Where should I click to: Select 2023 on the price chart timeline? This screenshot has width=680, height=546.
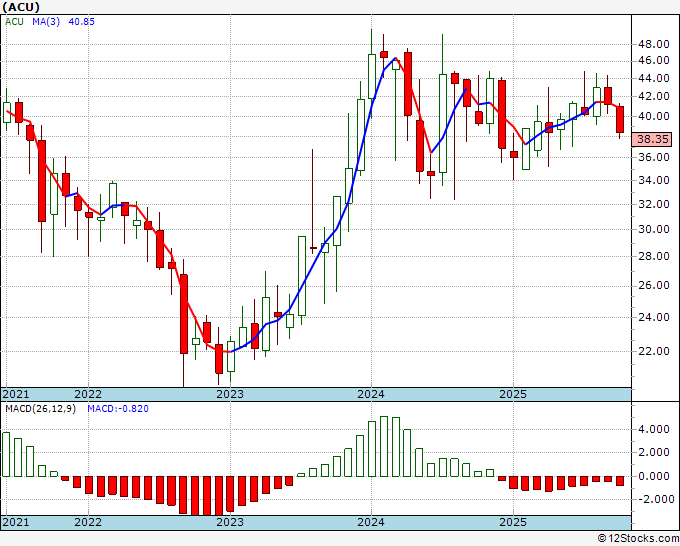[x=230, y=394]
